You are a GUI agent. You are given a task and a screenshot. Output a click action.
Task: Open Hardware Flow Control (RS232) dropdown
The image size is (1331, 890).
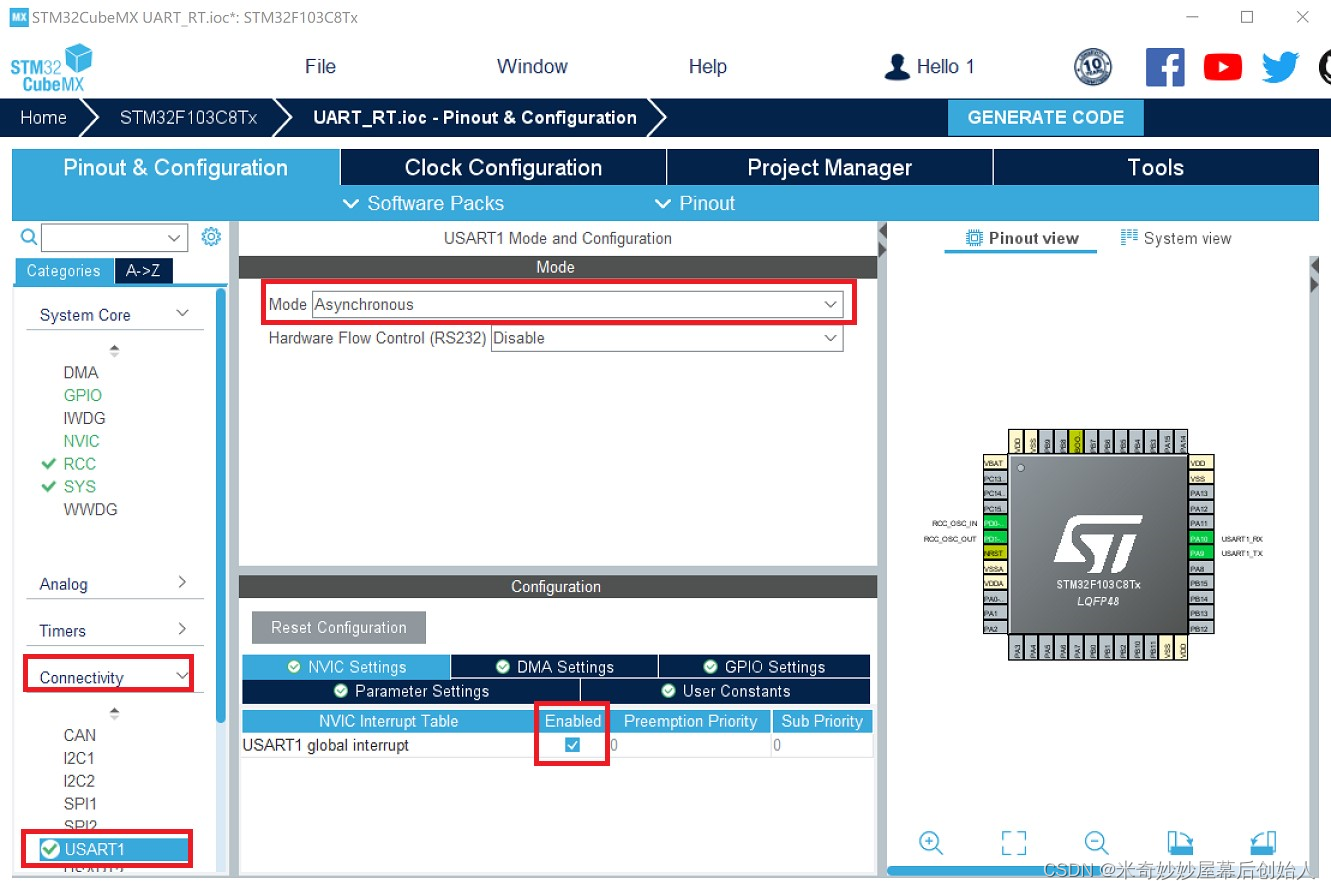[x=667, y=338]
